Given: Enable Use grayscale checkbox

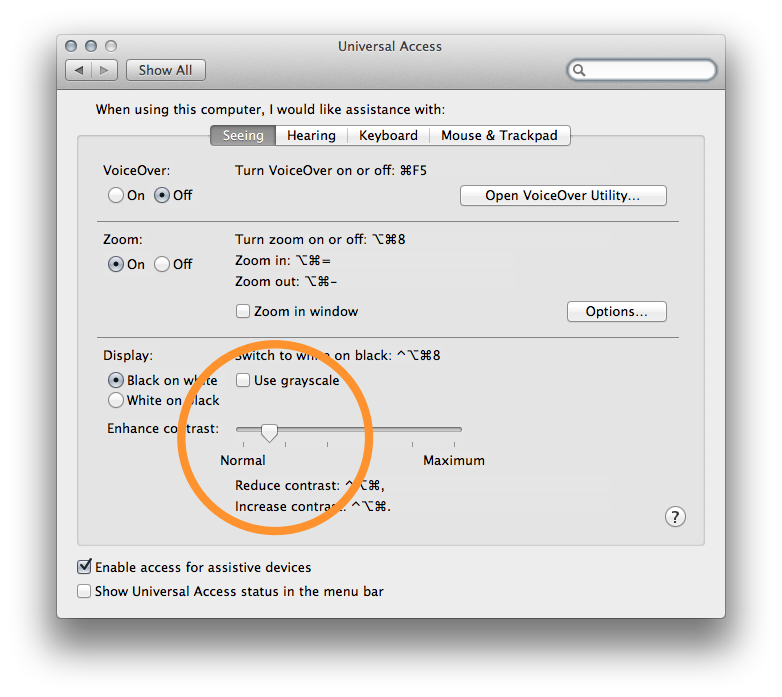Looking at the screenshot, I should pyautogui.click(x=243, y=380).
